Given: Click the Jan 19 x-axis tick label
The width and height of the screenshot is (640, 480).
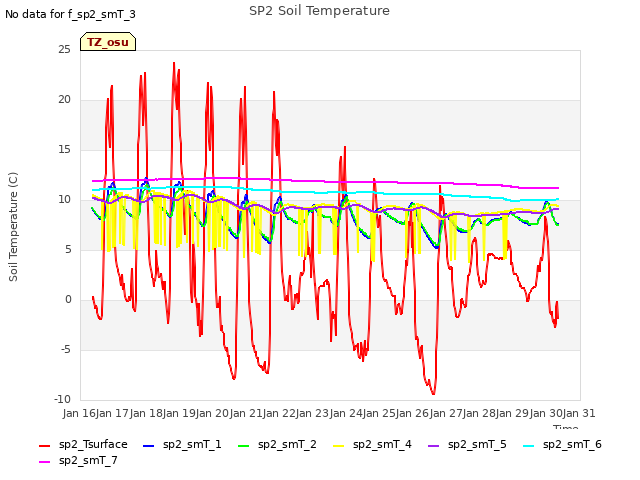Looking at the screenshot, I should [x=179, y=413].
